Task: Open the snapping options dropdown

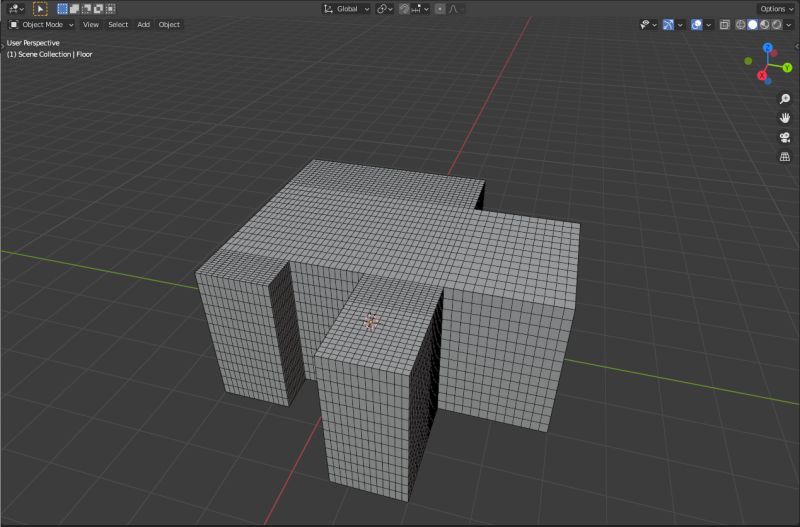Action: 420,9
